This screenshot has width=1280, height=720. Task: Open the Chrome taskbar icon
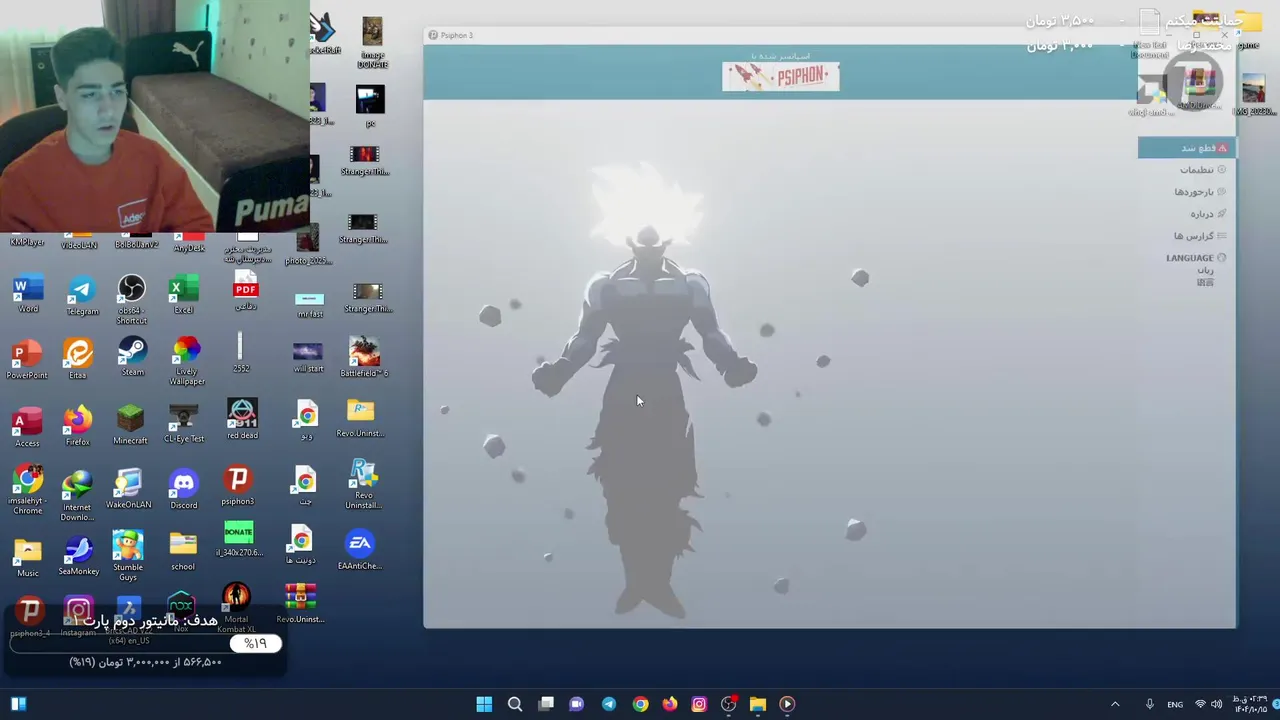click(x=640, y=704)
